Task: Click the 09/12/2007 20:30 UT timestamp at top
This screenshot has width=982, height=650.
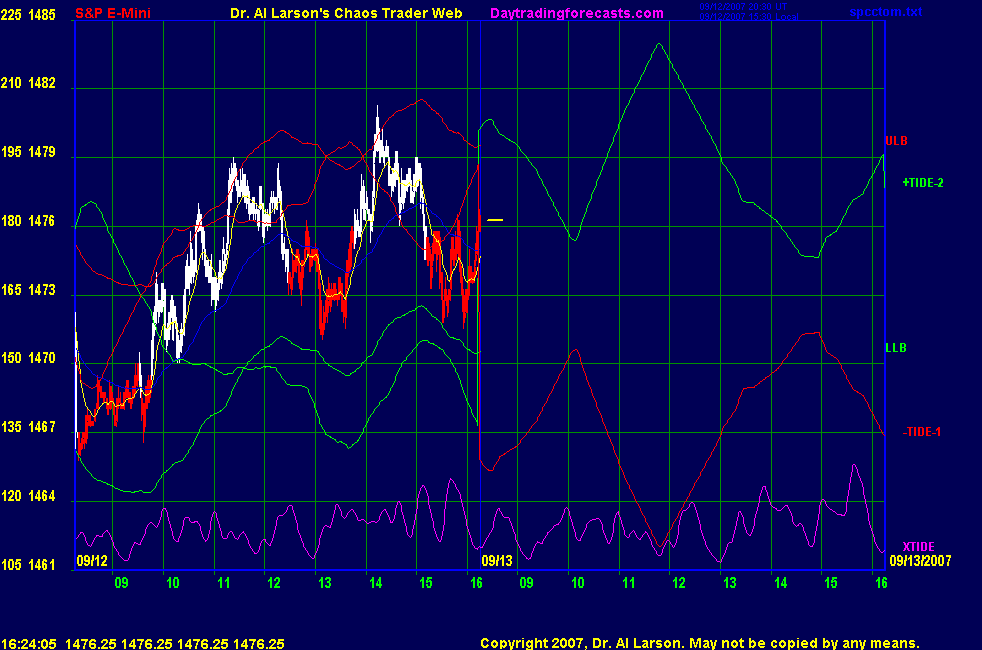Action: click(743, 7)
